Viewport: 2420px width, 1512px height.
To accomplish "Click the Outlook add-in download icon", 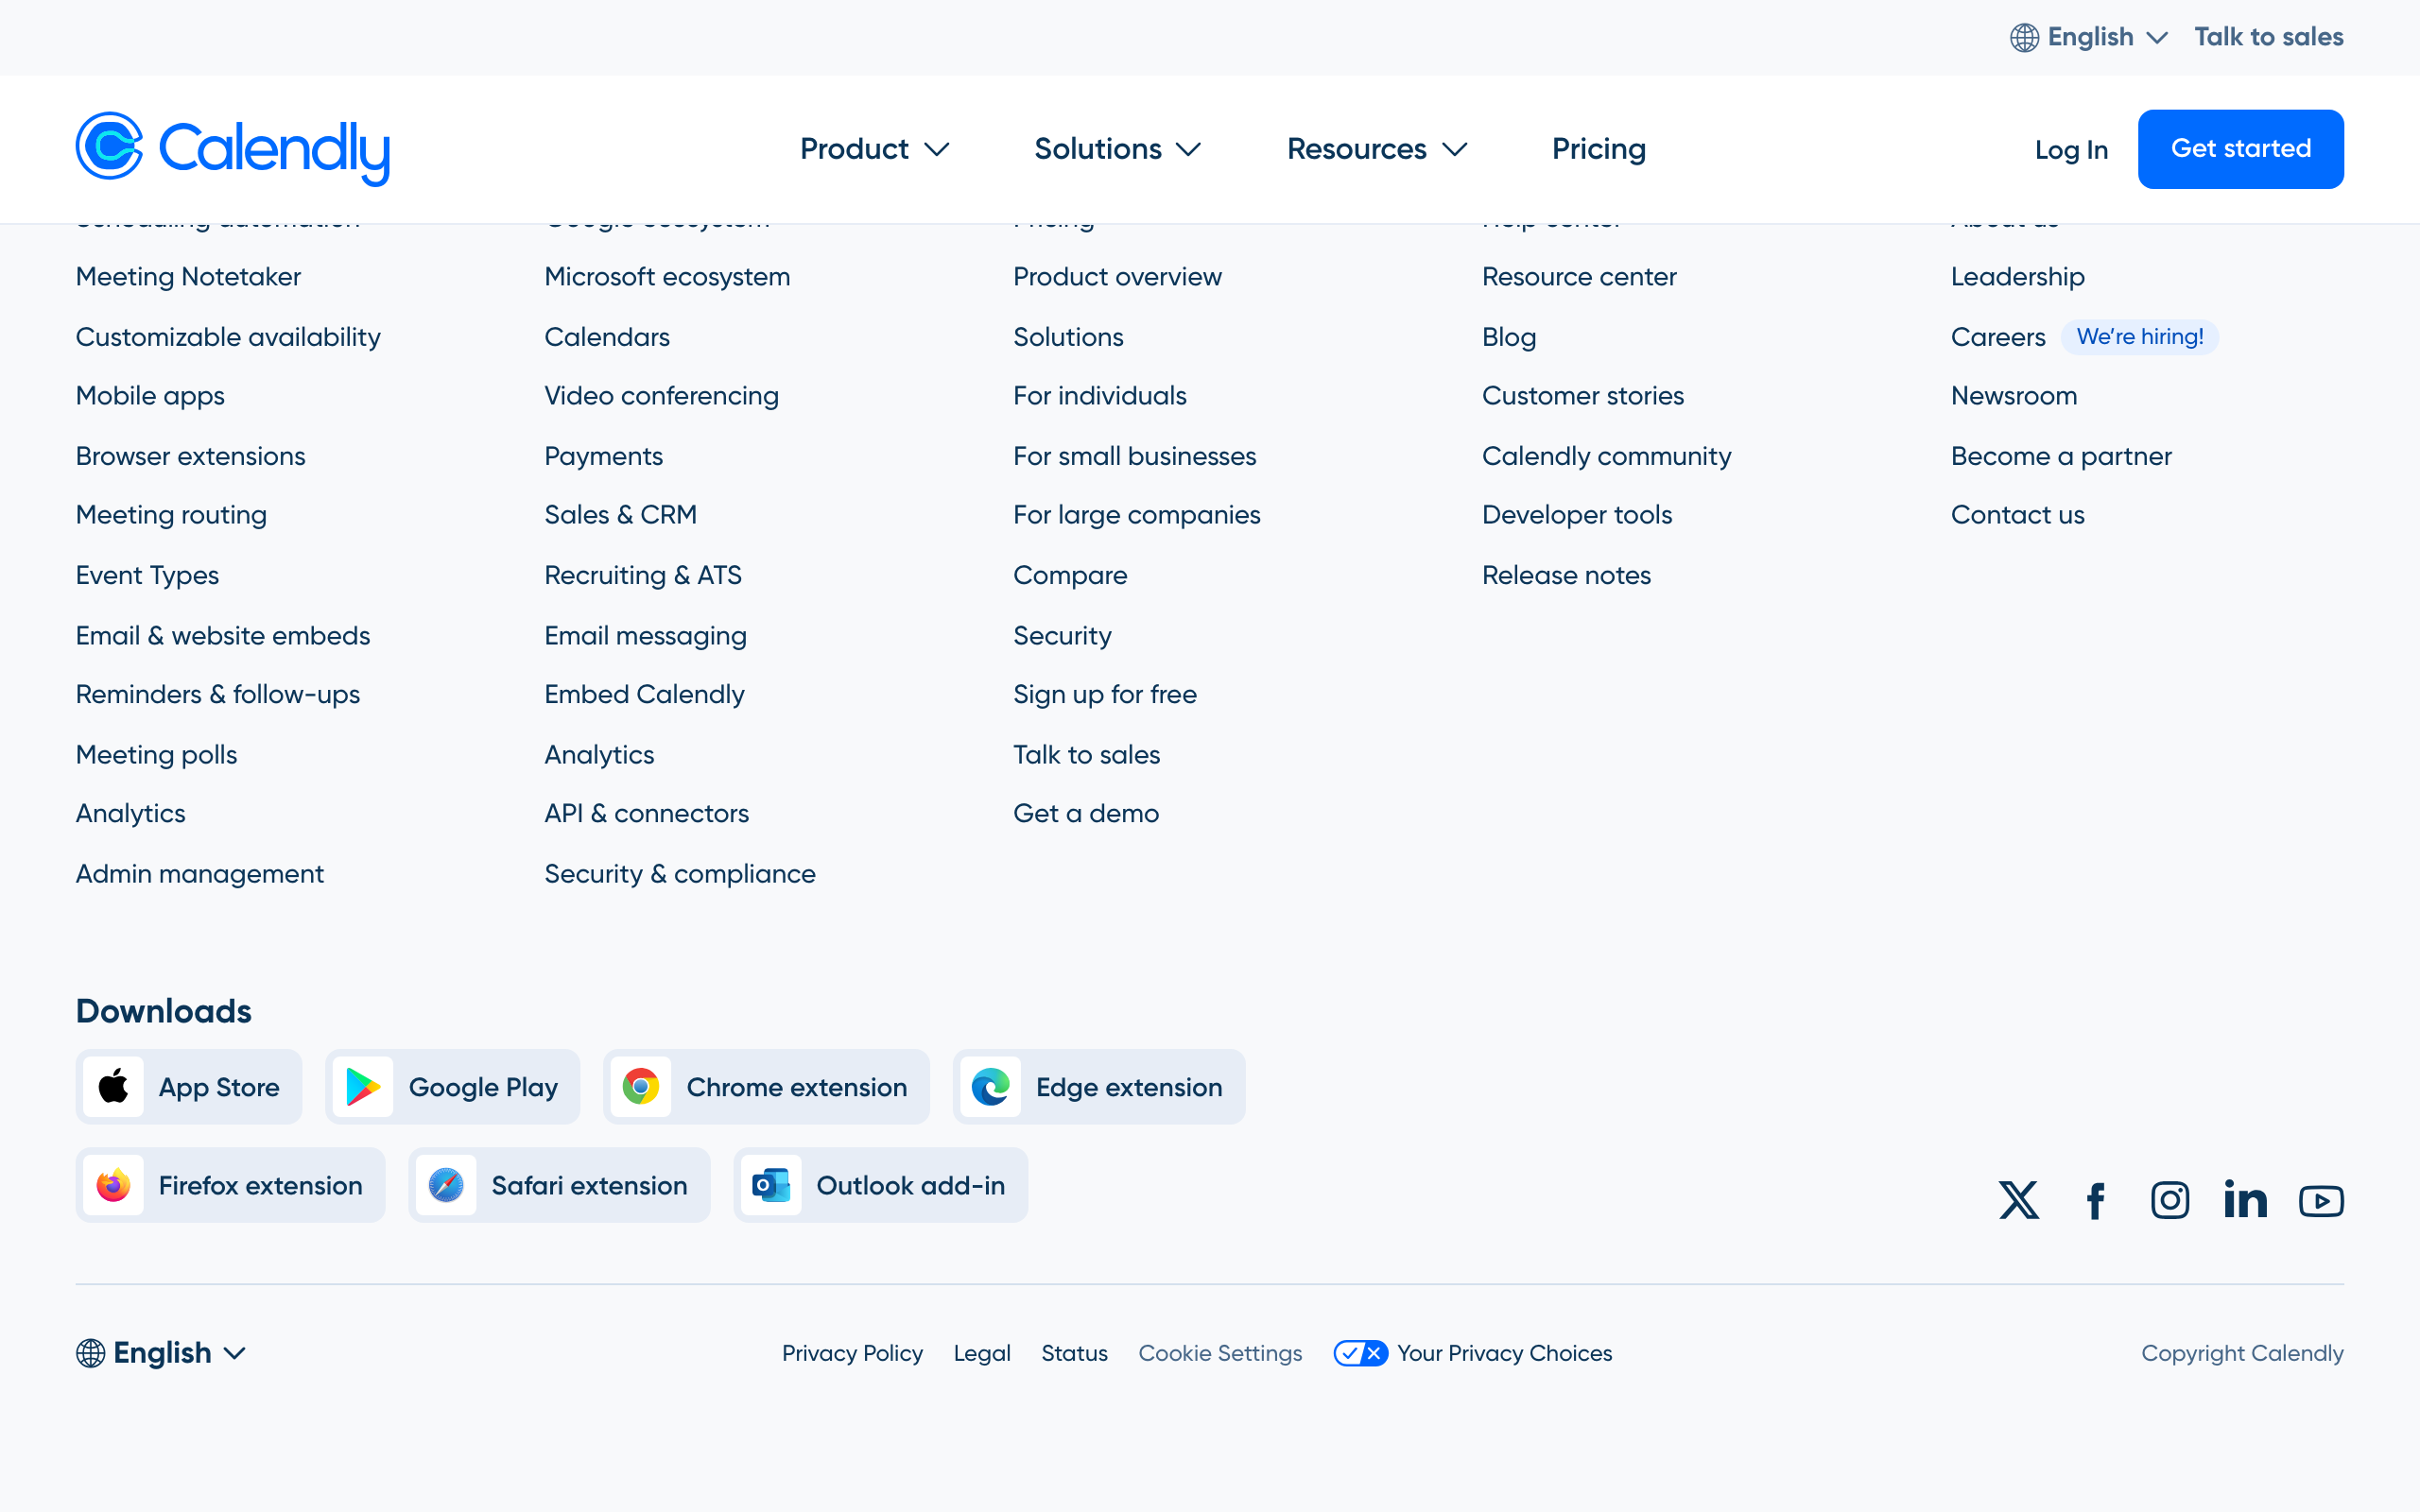I will (x=771, y=1185).
